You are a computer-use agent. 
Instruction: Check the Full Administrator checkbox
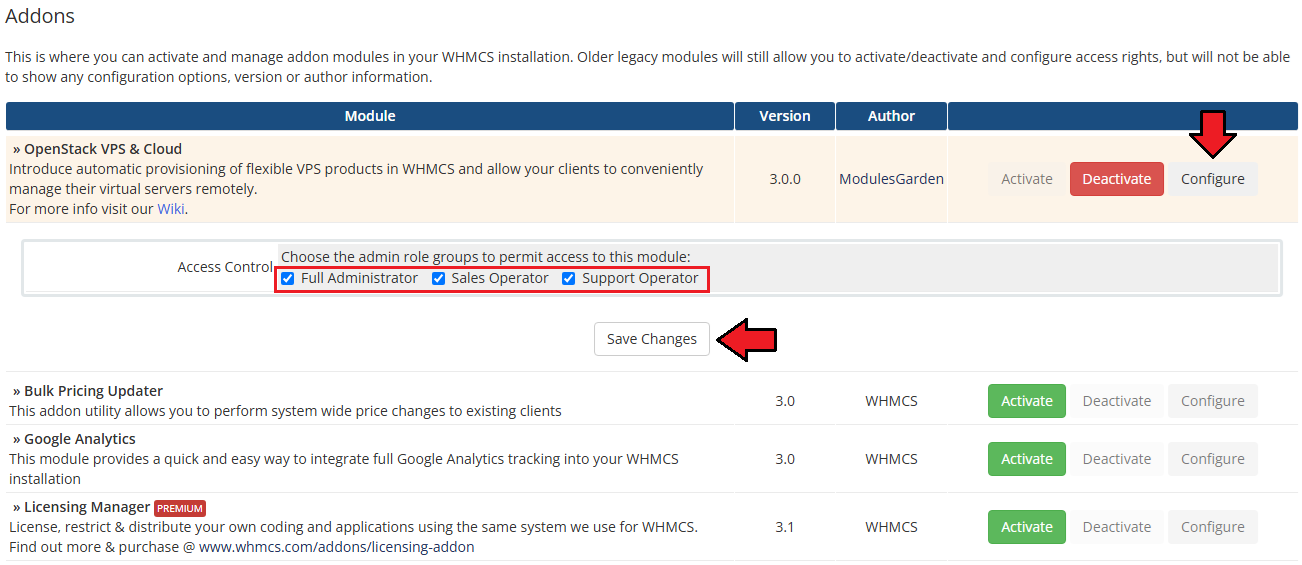click(288, 279)
